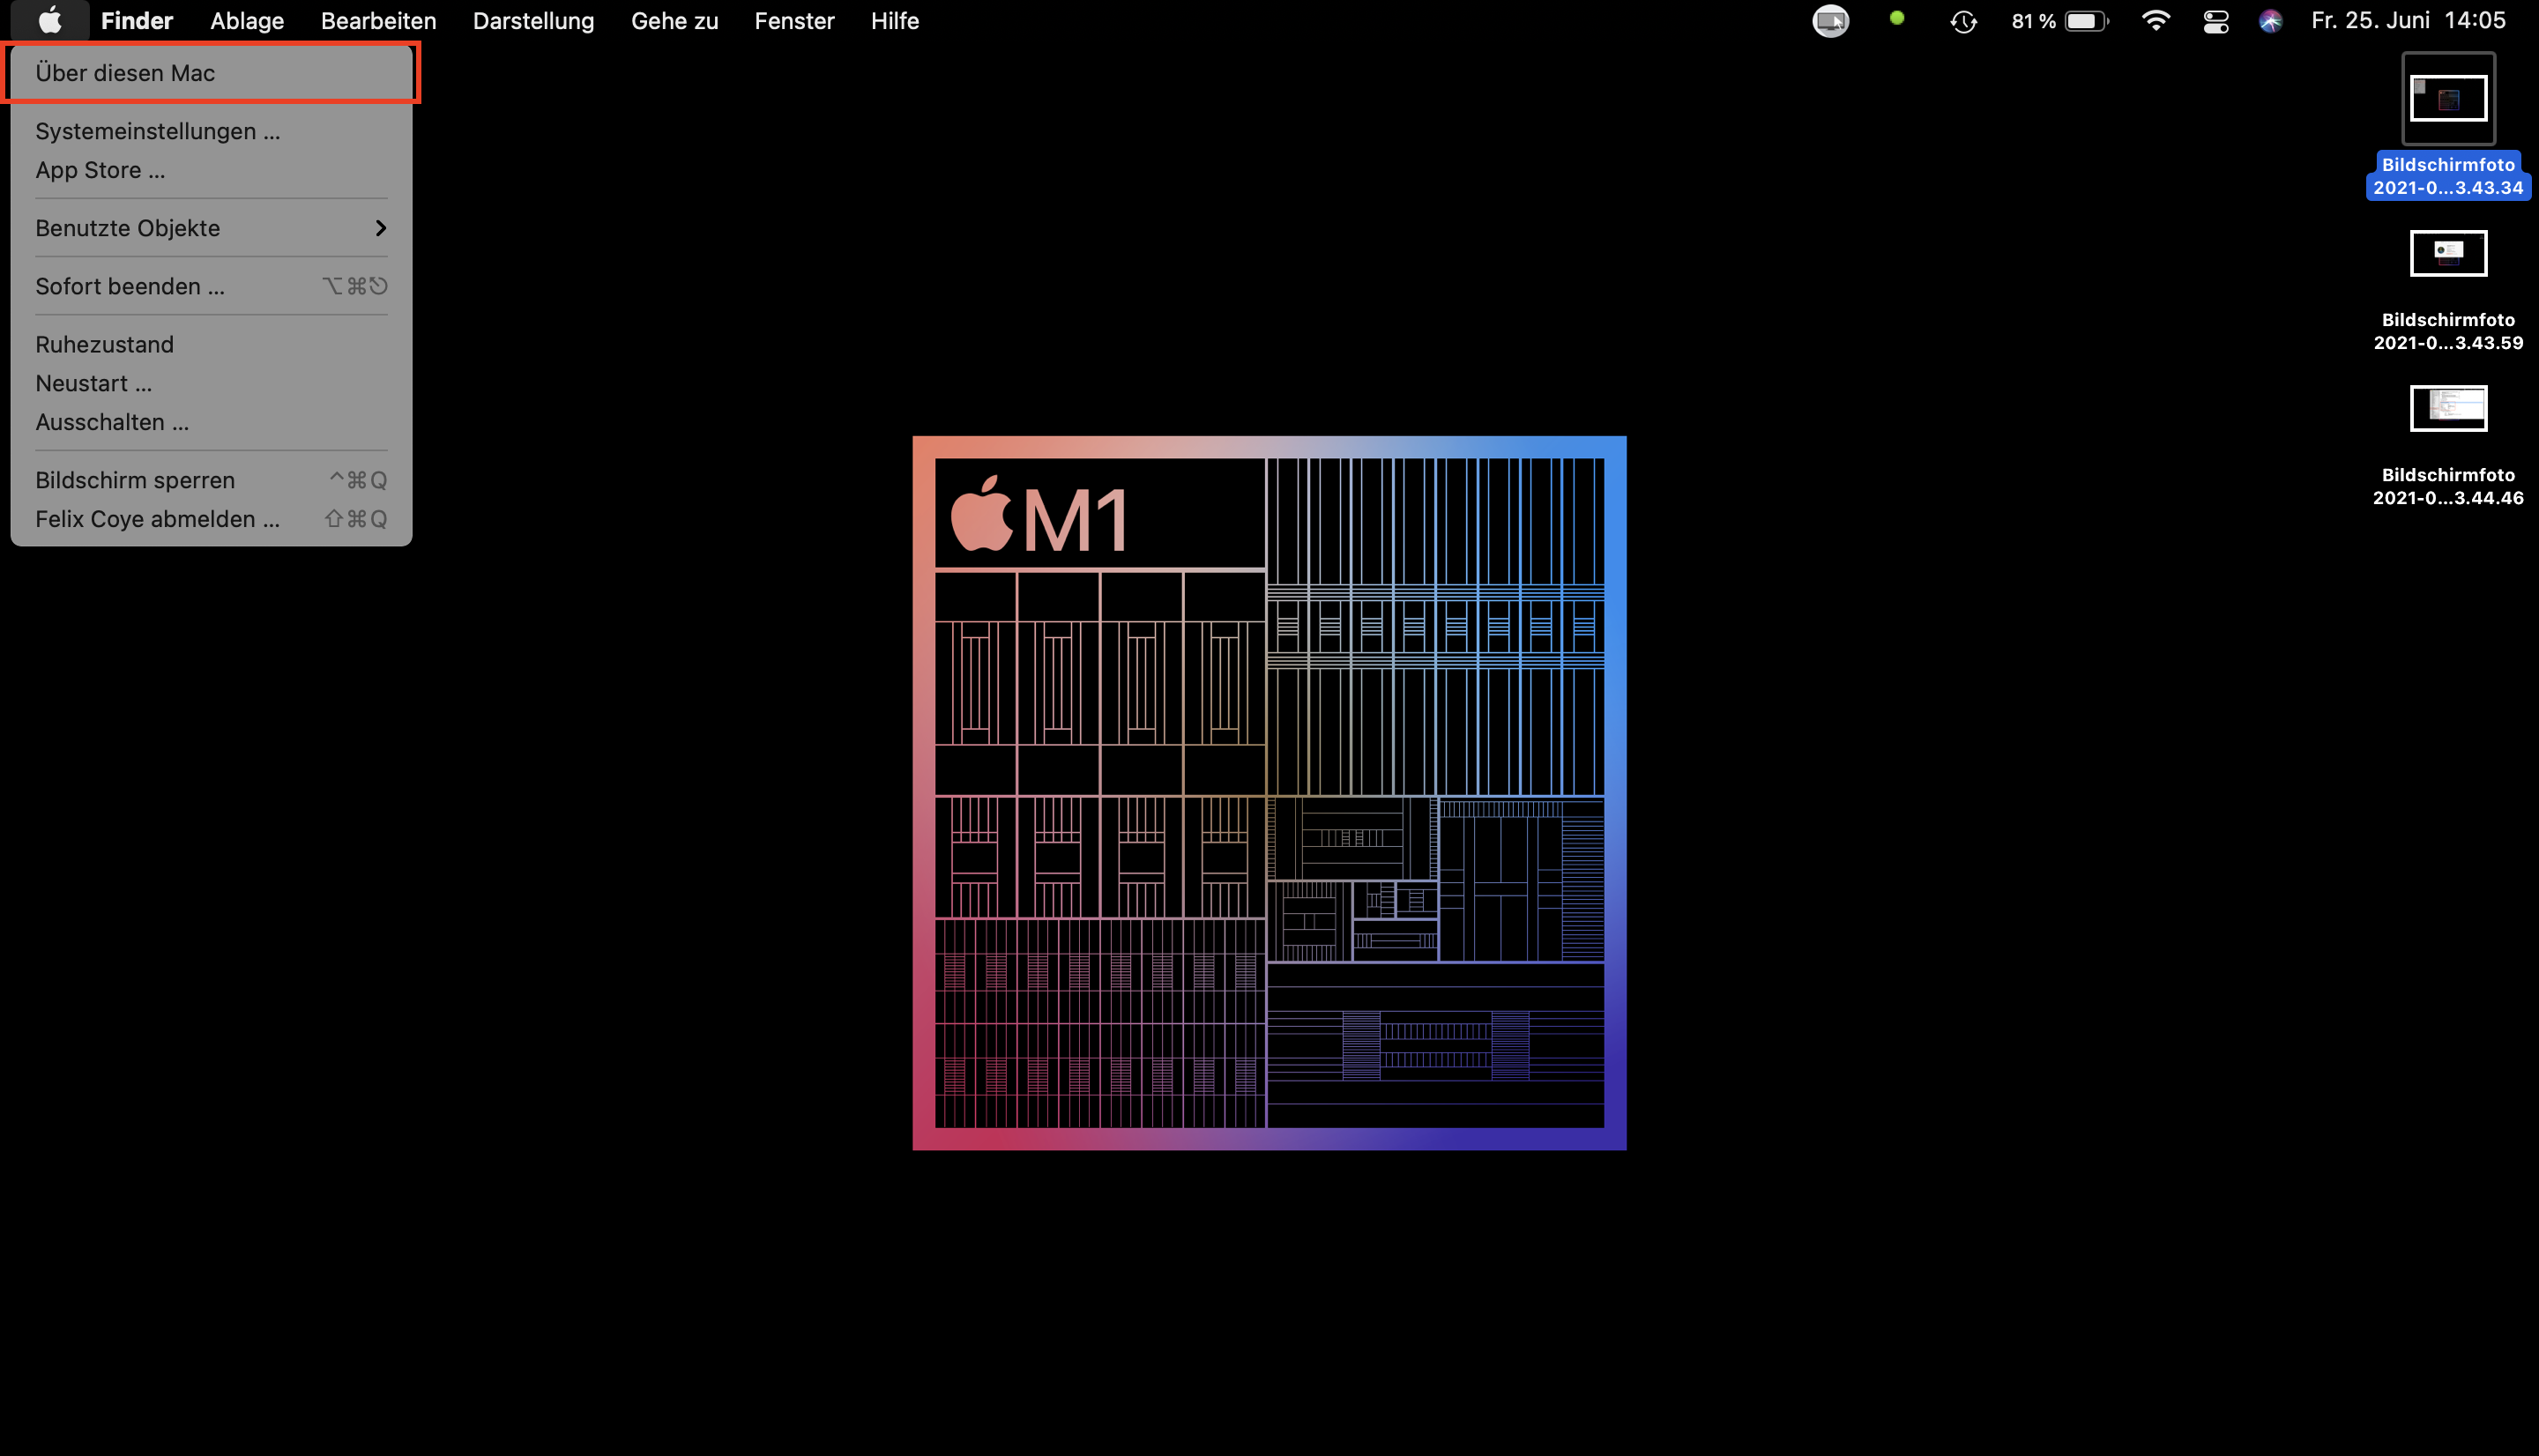The image size is (2539, 1456).
Task: Click the Time Machine menu bar icon
Action: (x=1963, y=21)
